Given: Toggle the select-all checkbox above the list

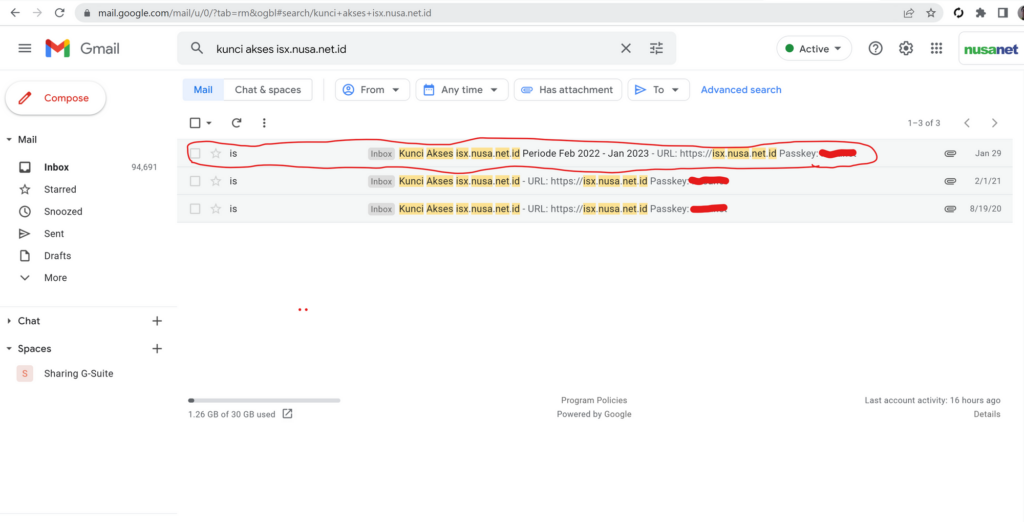Looking at the screenshot, I should [195, 123].
